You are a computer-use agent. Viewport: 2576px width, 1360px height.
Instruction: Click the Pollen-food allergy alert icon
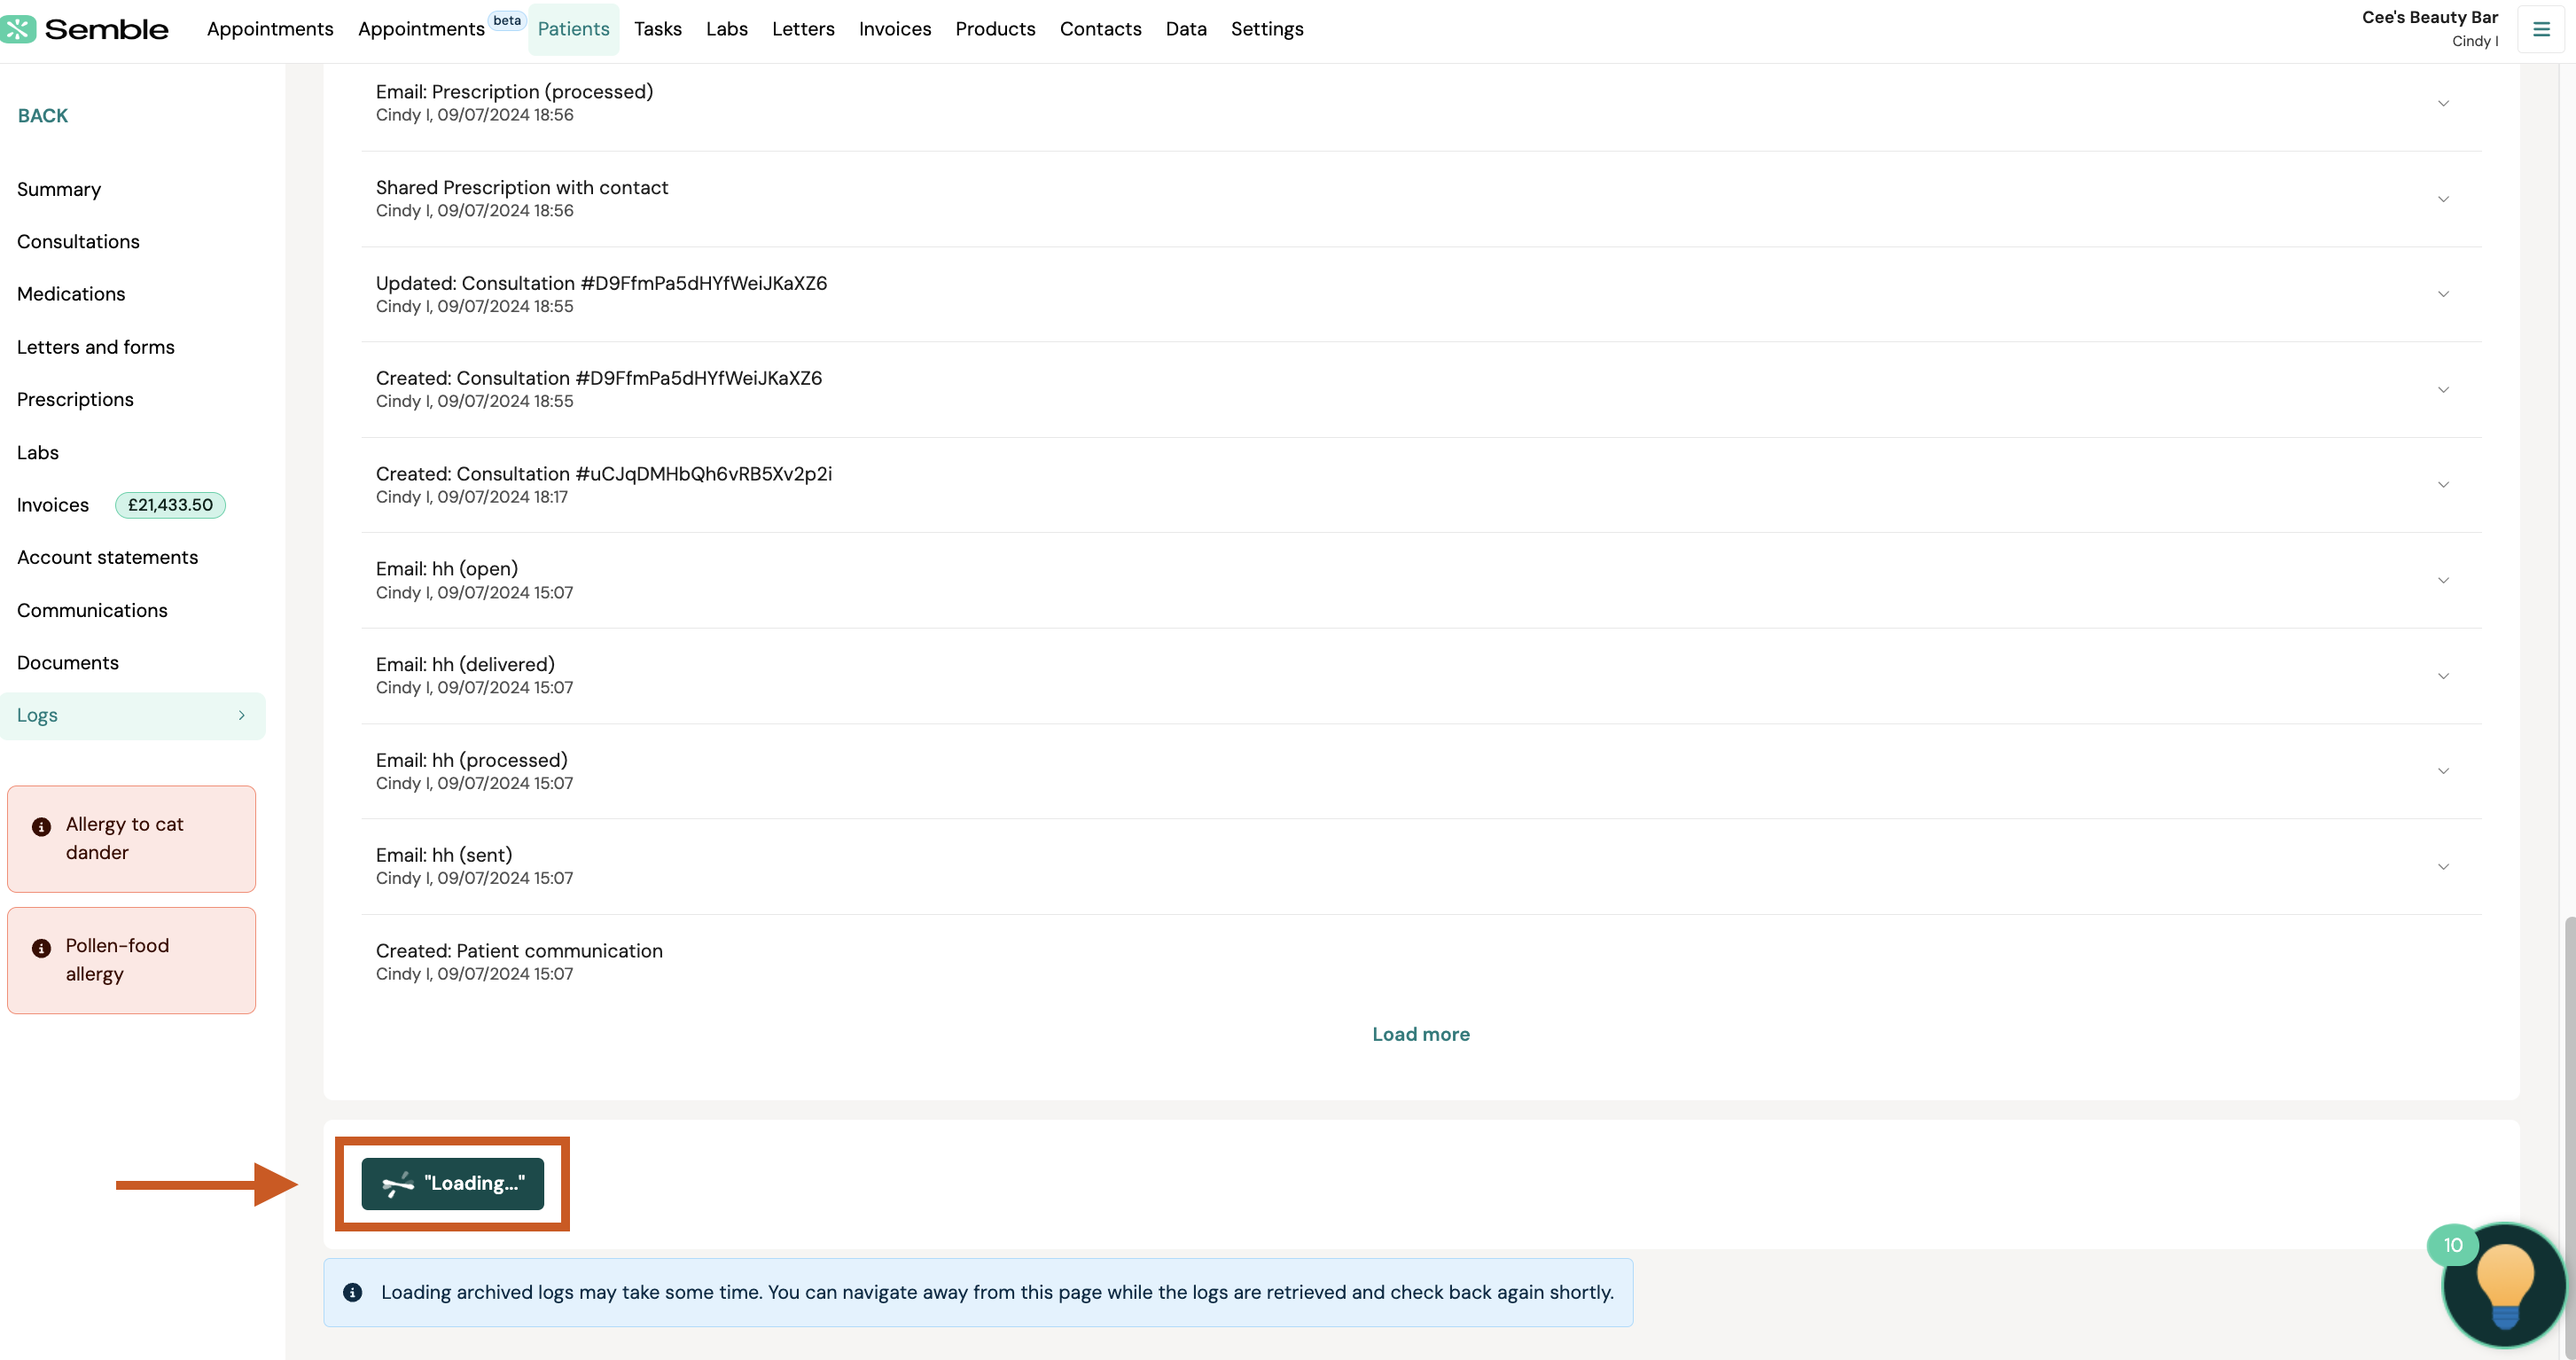tap(41, 948)
